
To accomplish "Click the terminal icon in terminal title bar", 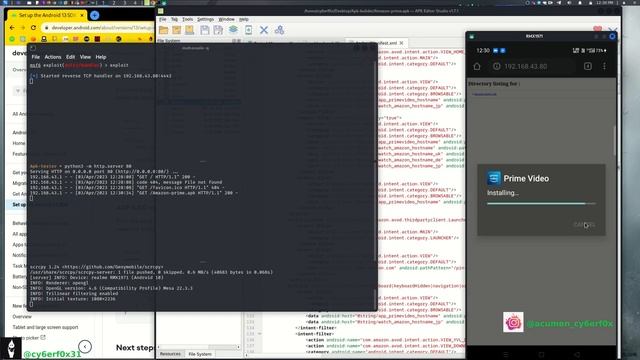I will pyautogui.click(x=33, y=48).
